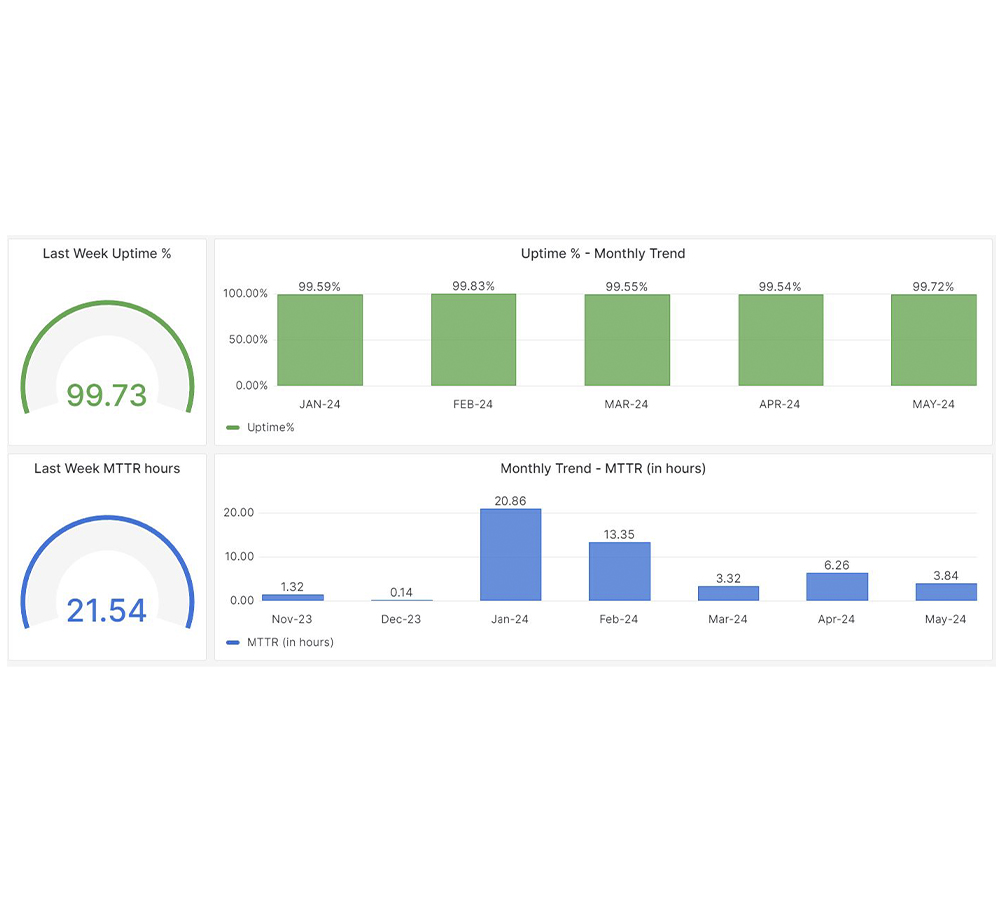Open the Last Week MTTR hours title menu
The image size is (1000, 900).
click(107, 468)
